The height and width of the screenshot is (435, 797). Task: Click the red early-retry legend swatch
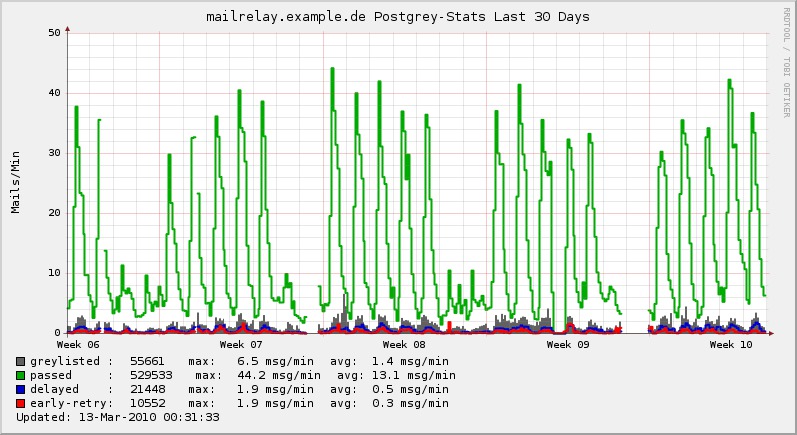tap(20, 403)
